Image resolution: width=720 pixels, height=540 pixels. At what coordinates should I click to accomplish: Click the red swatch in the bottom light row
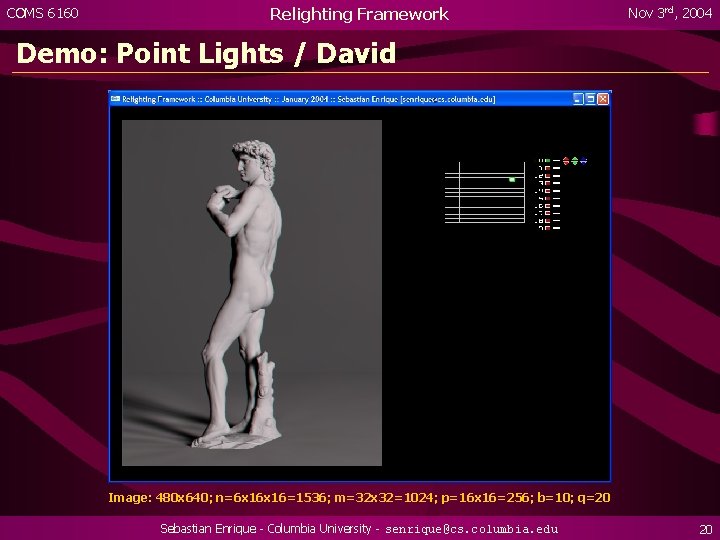[547, 228]
